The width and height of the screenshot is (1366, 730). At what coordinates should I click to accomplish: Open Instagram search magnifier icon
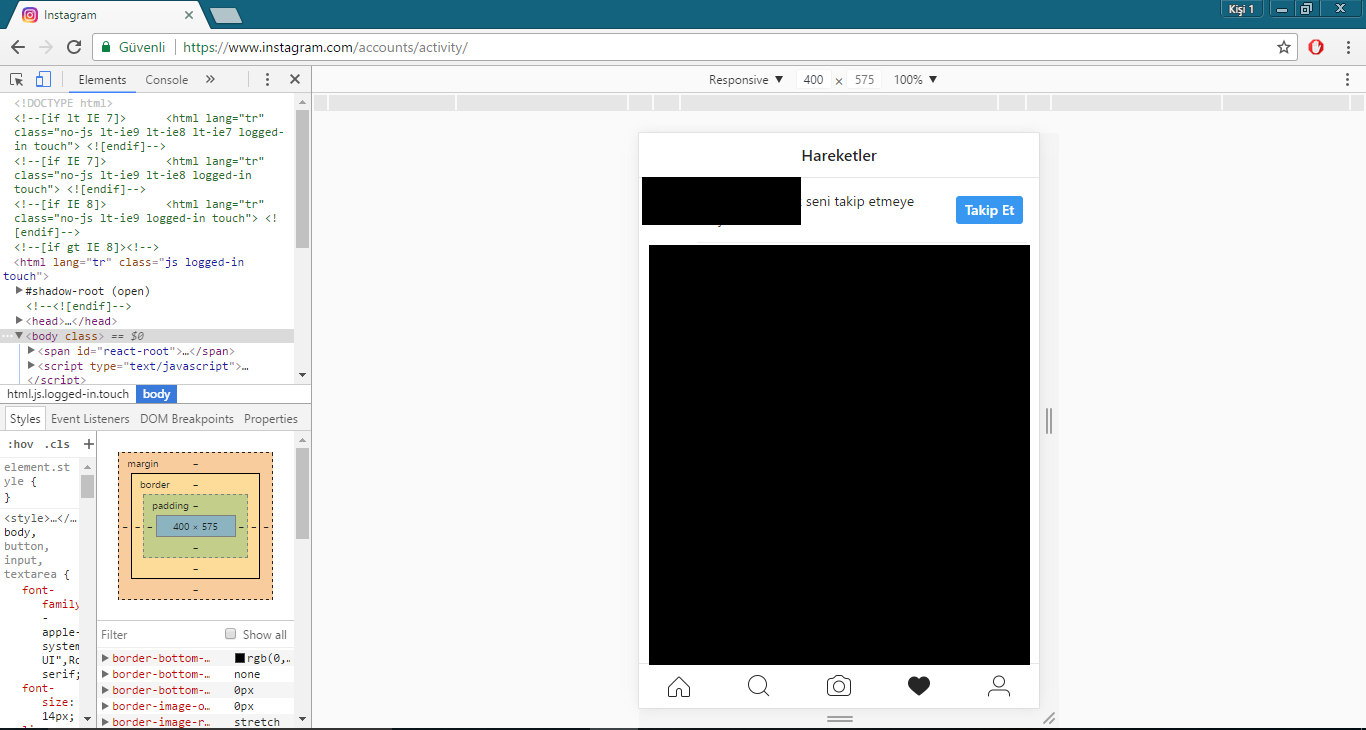(x=759, y=686)
